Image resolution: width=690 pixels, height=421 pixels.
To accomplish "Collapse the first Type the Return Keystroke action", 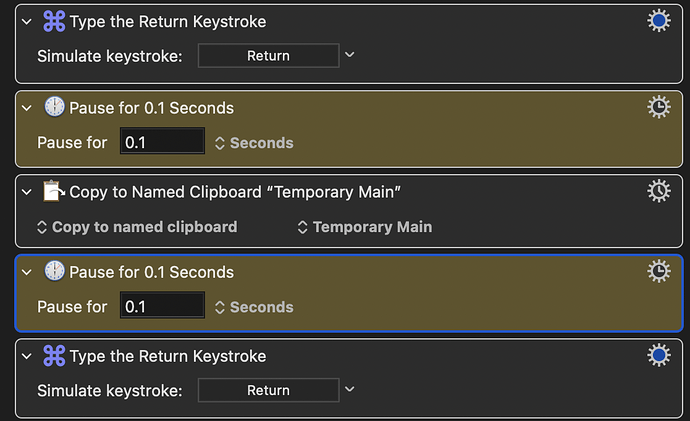I will [x=27, y=22].
